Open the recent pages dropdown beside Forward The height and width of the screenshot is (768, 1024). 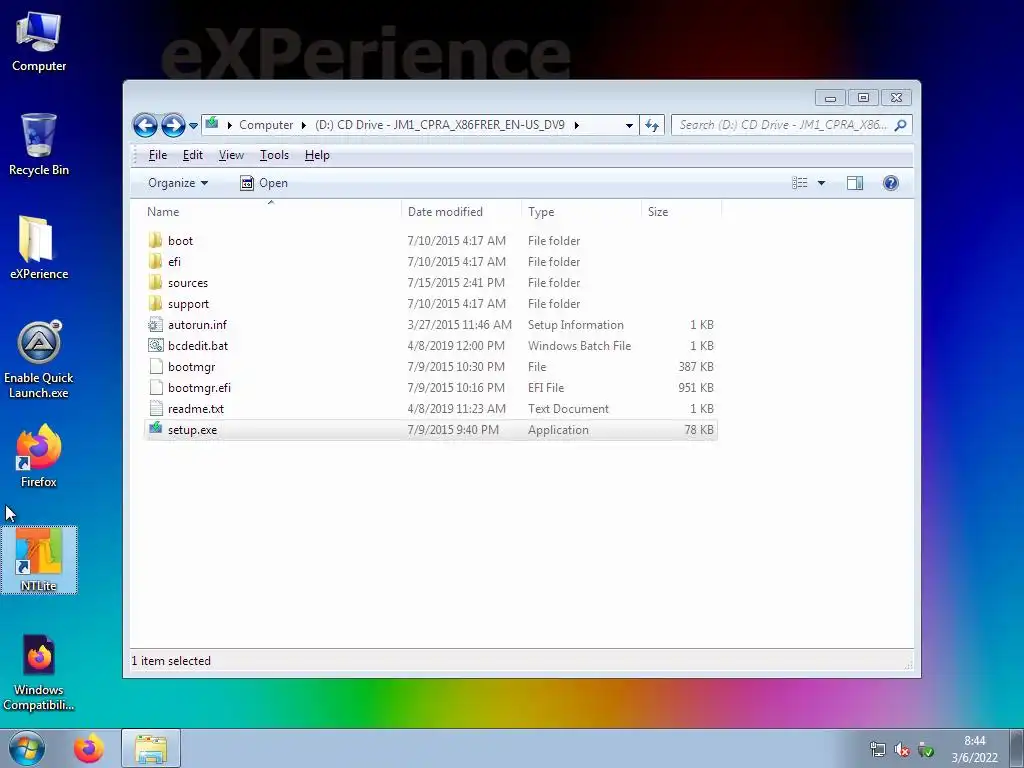pos(193,125)
